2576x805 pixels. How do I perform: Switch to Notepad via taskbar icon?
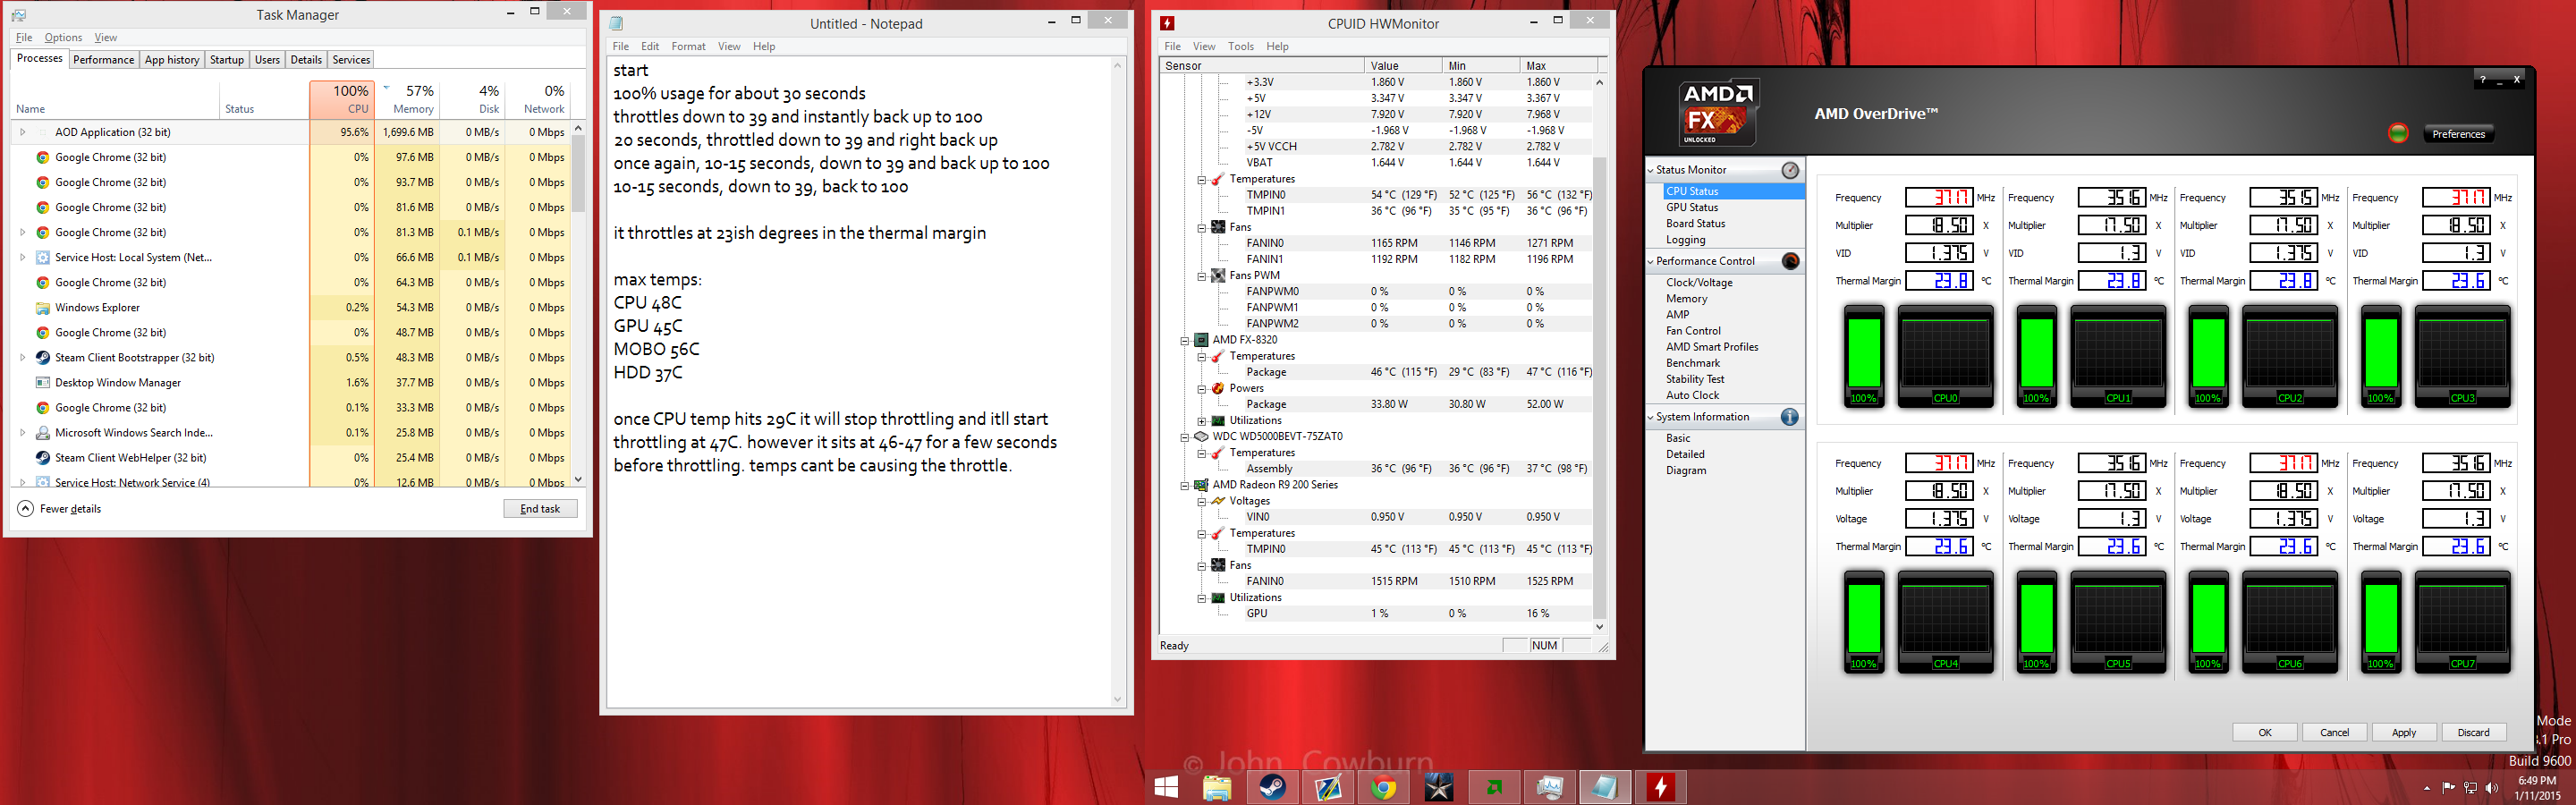click(1605, 787)
